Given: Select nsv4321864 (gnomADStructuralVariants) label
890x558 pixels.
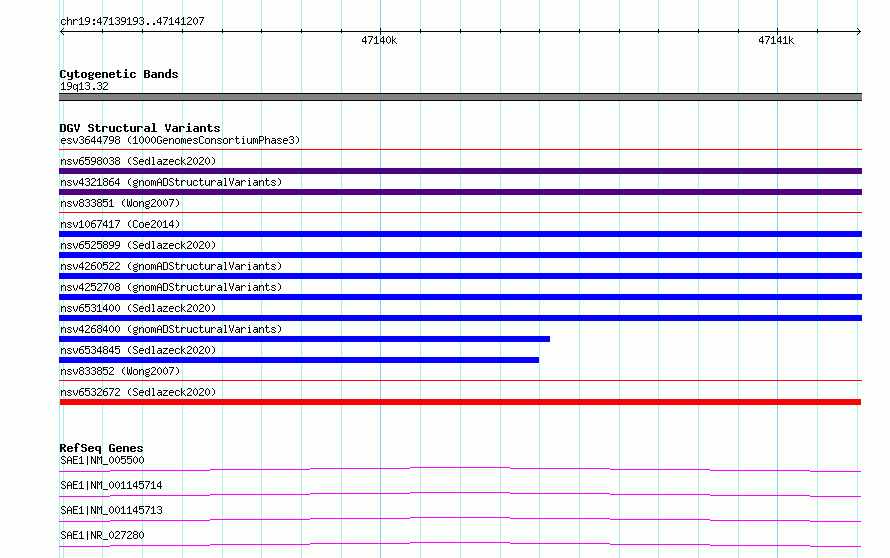Looking at the screenshot, I should click(171, 182).
